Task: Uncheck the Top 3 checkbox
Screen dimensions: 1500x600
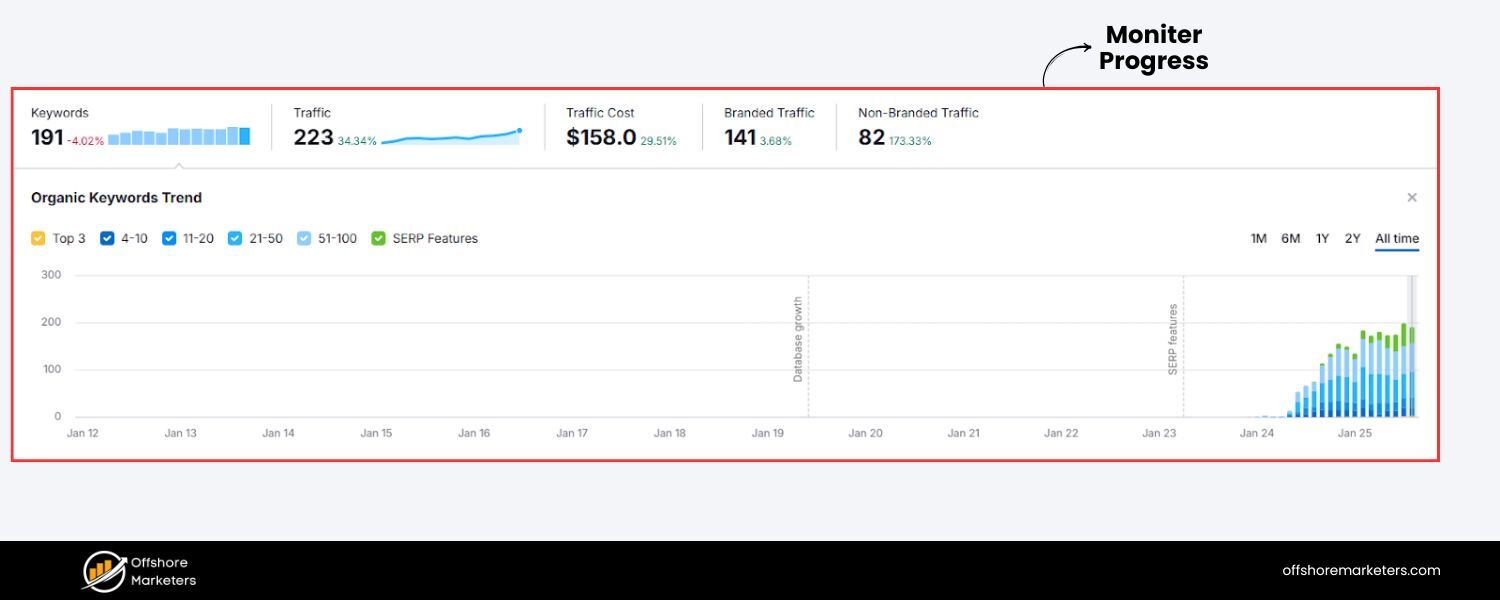Action: [x=38, y=239]
